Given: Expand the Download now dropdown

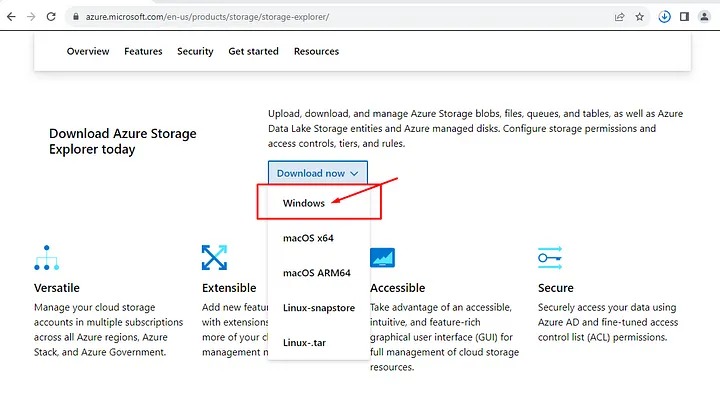Looking at the screenshot, I should 317,173.
